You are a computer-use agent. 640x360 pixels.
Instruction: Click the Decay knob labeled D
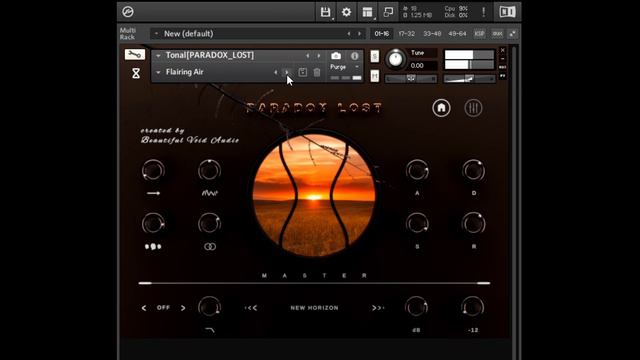coord(473,170)
